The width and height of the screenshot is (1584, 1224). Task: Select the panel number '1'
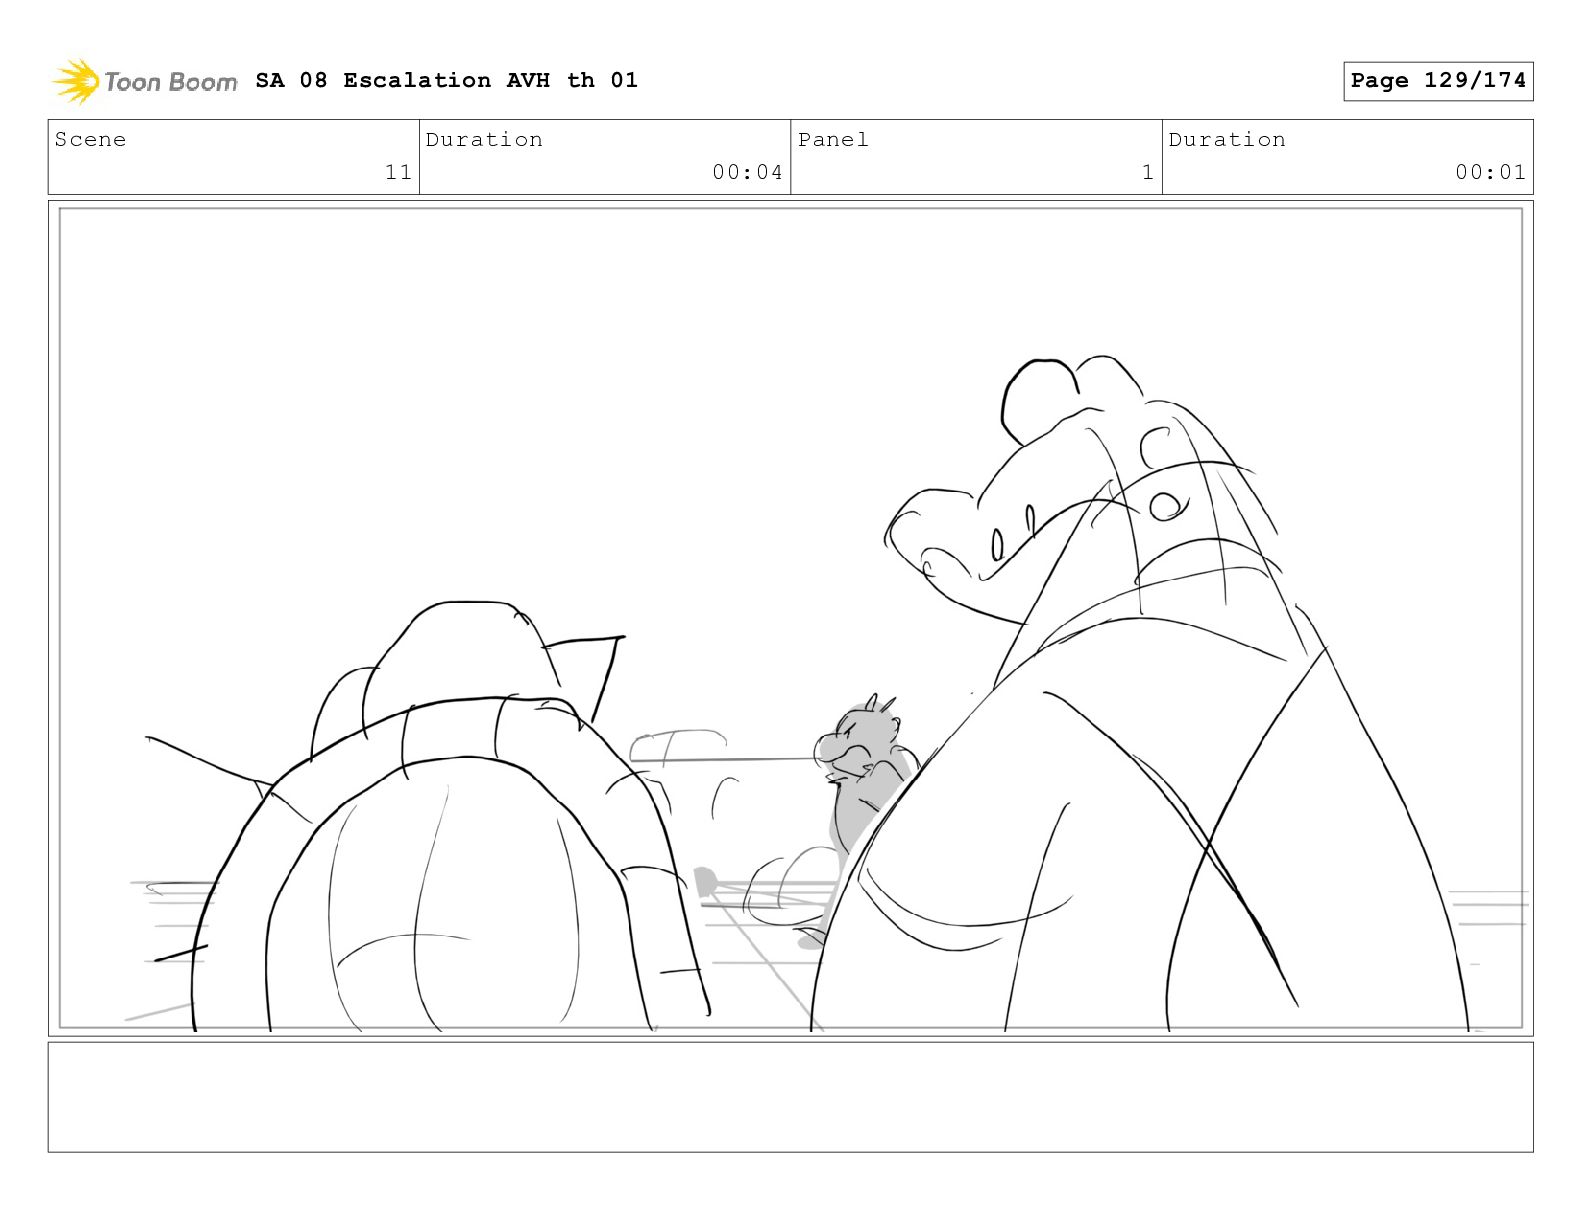pyautogui.click(x=1148, y=172)
